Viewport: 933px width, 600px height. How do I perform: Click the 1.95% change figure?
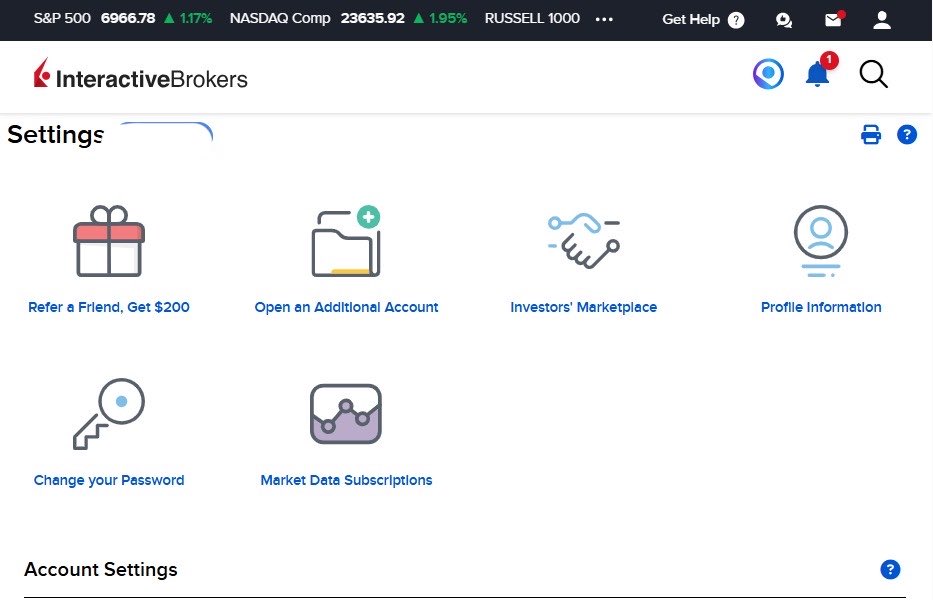pos(448,18)
